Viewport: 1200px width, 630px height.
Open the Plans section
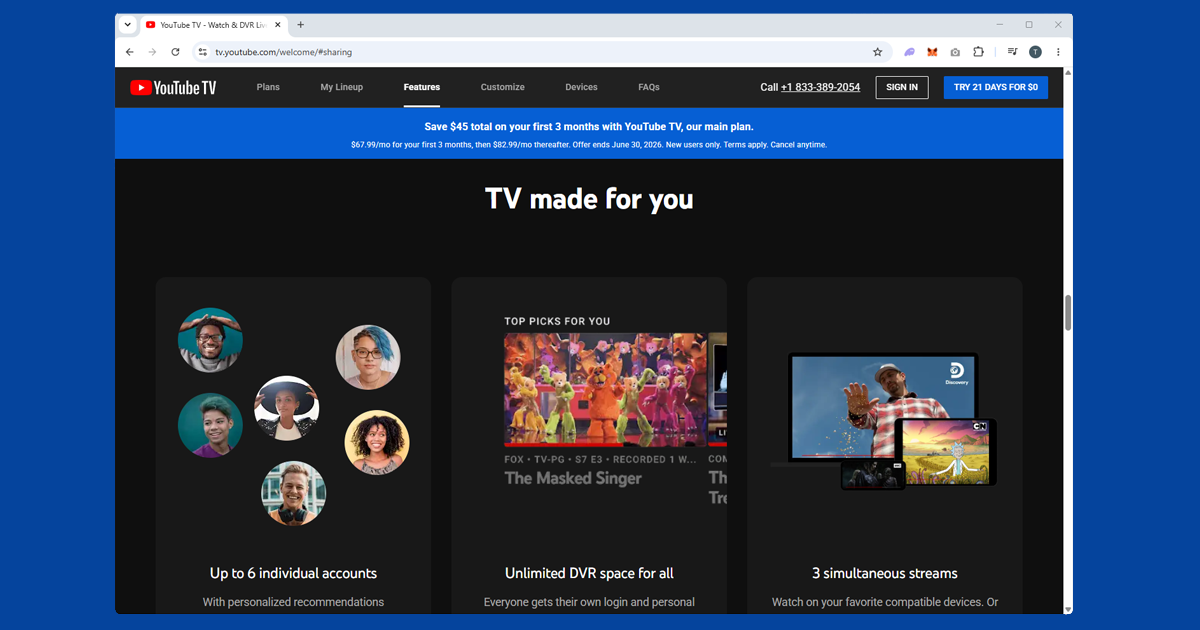pyautogui.click(x=268, y=88)
